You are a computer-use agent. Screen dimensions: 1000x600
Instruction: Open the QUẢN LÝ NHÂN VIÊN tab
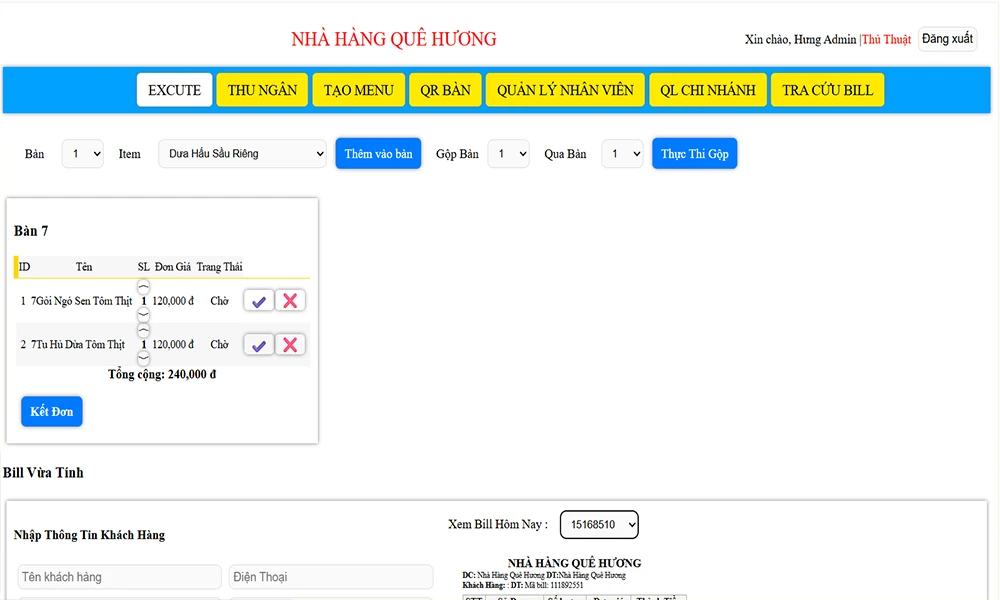pyautogui.click(x=565, y=90)
